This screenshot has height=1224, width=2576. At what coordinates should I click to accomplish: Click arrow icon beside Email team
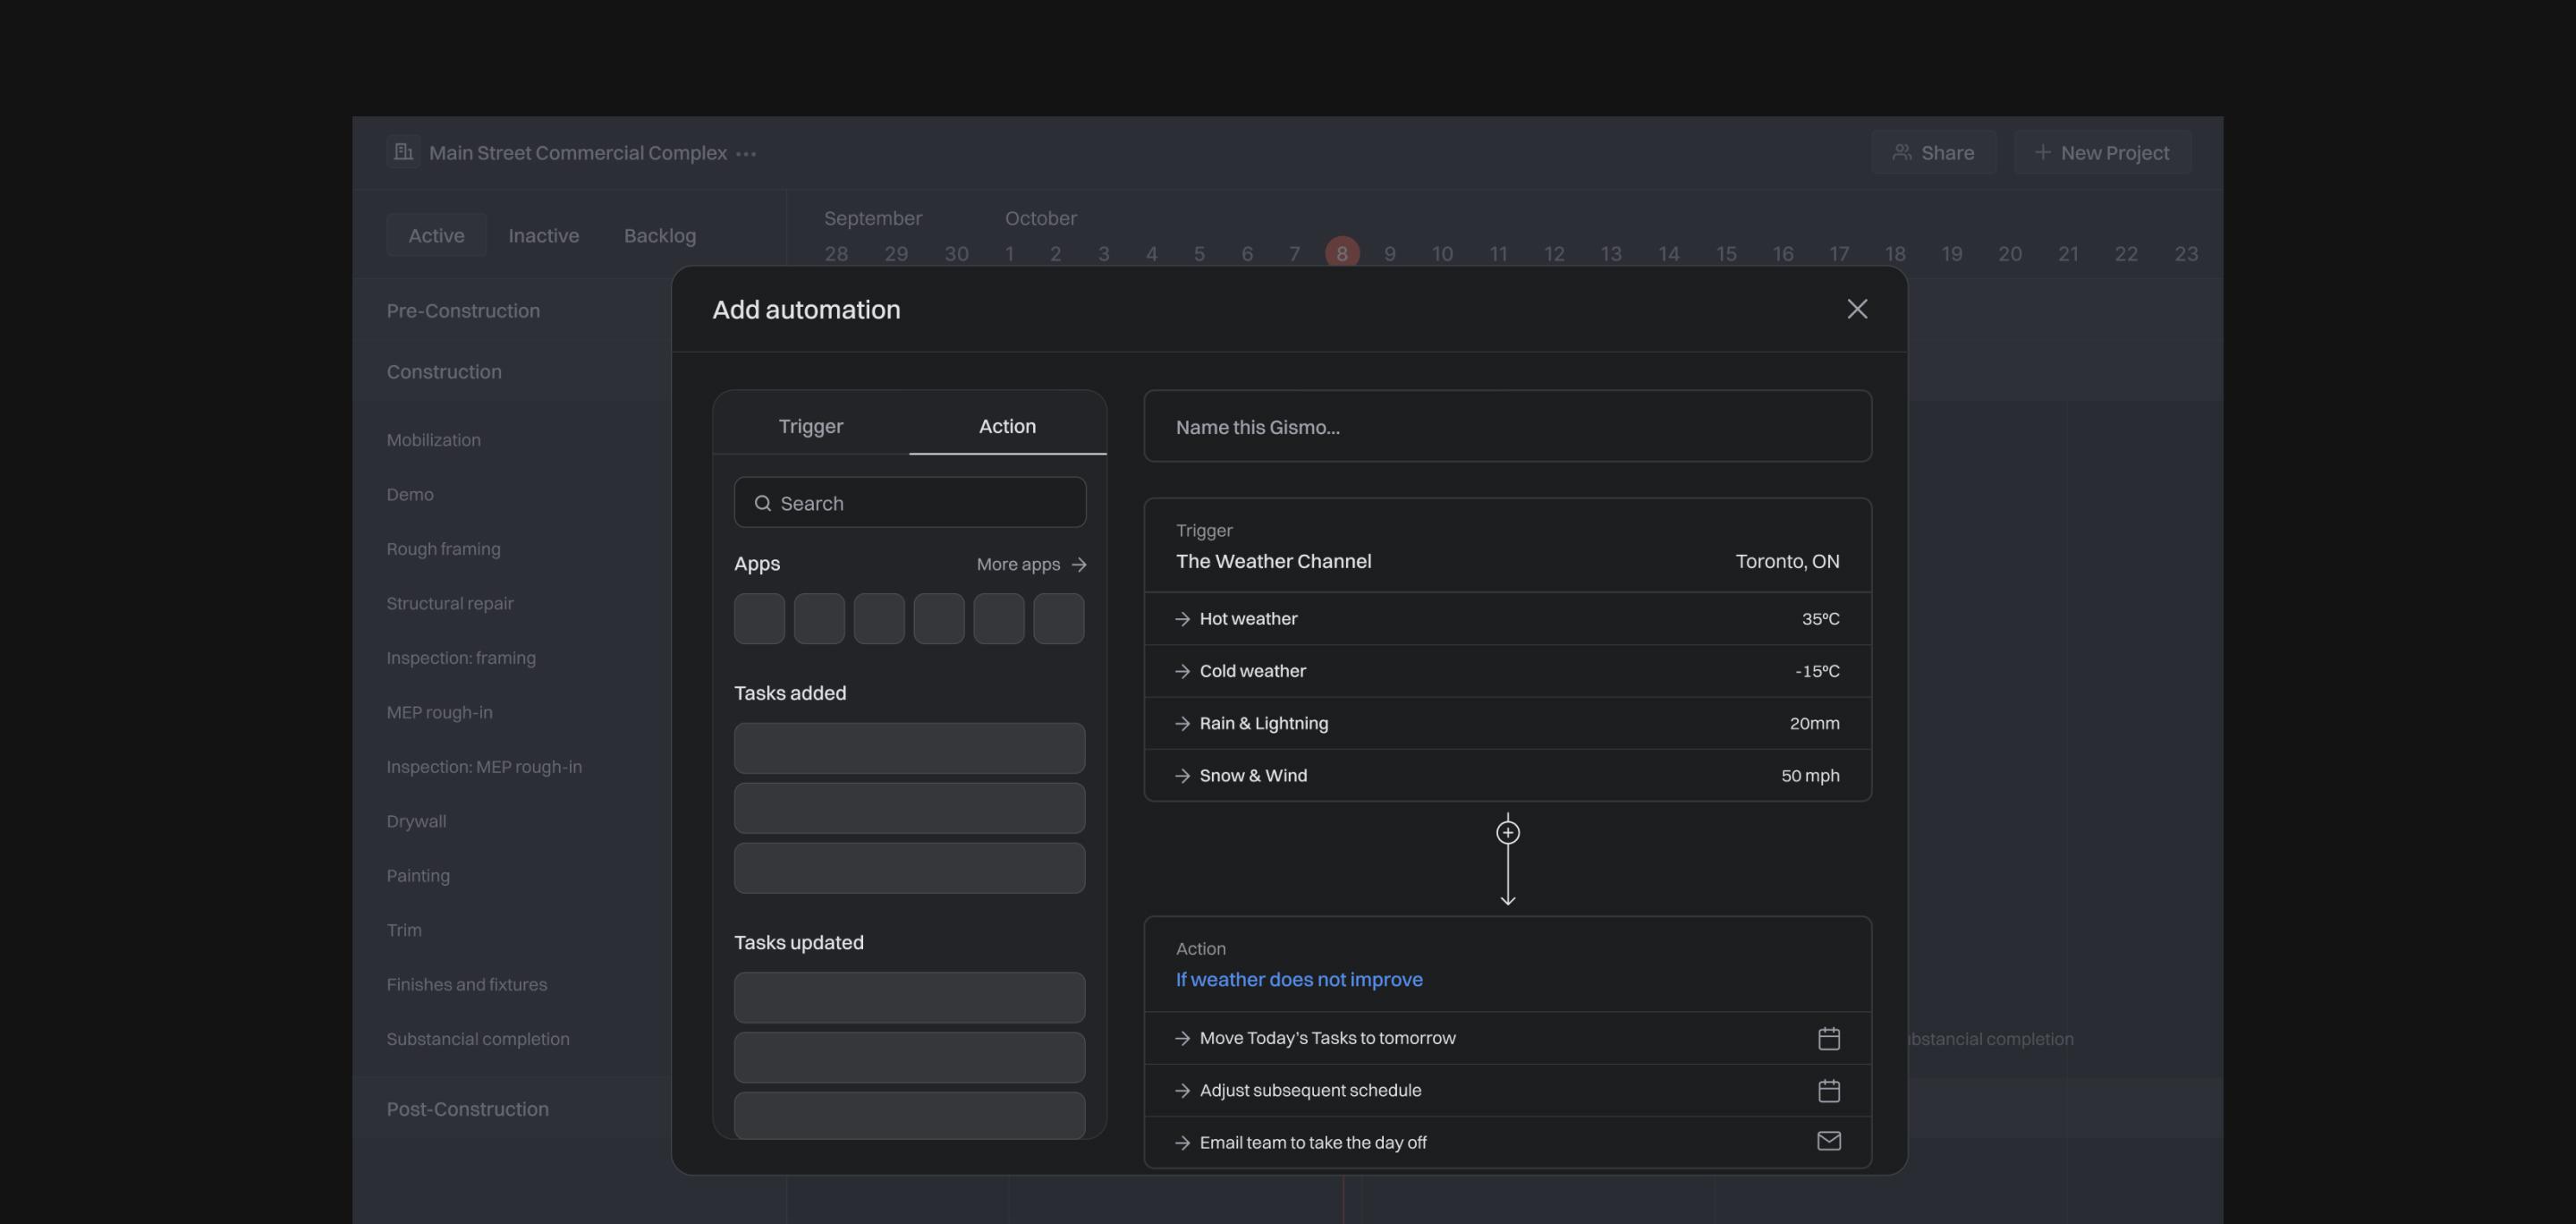point(1182,1142)
